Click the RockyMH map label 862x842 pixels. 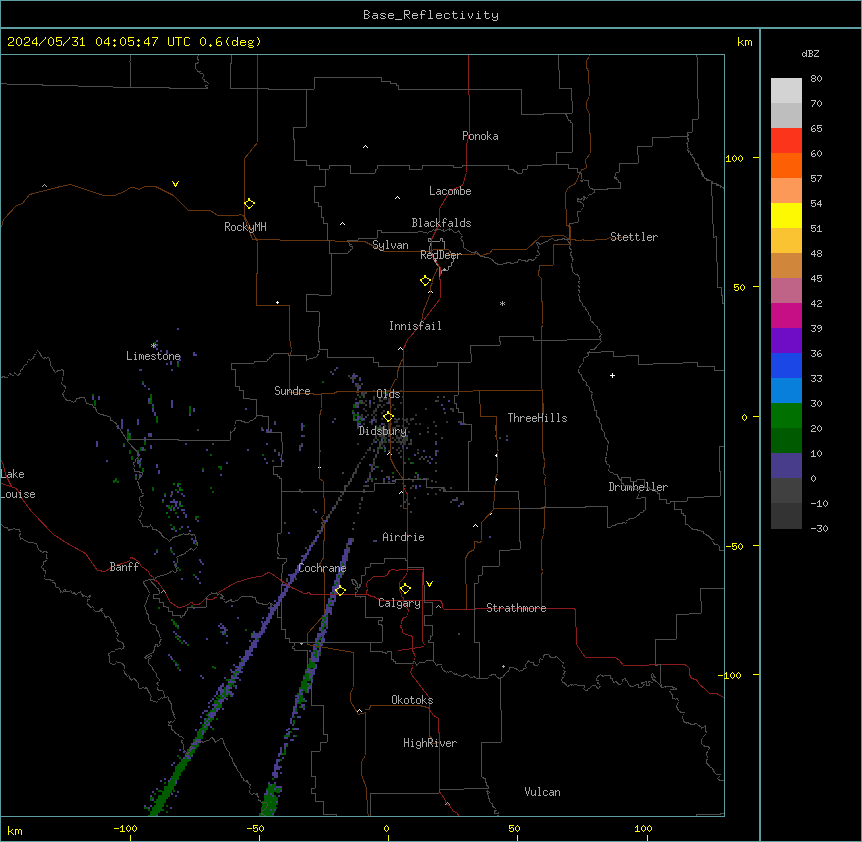tap(245, 227)
